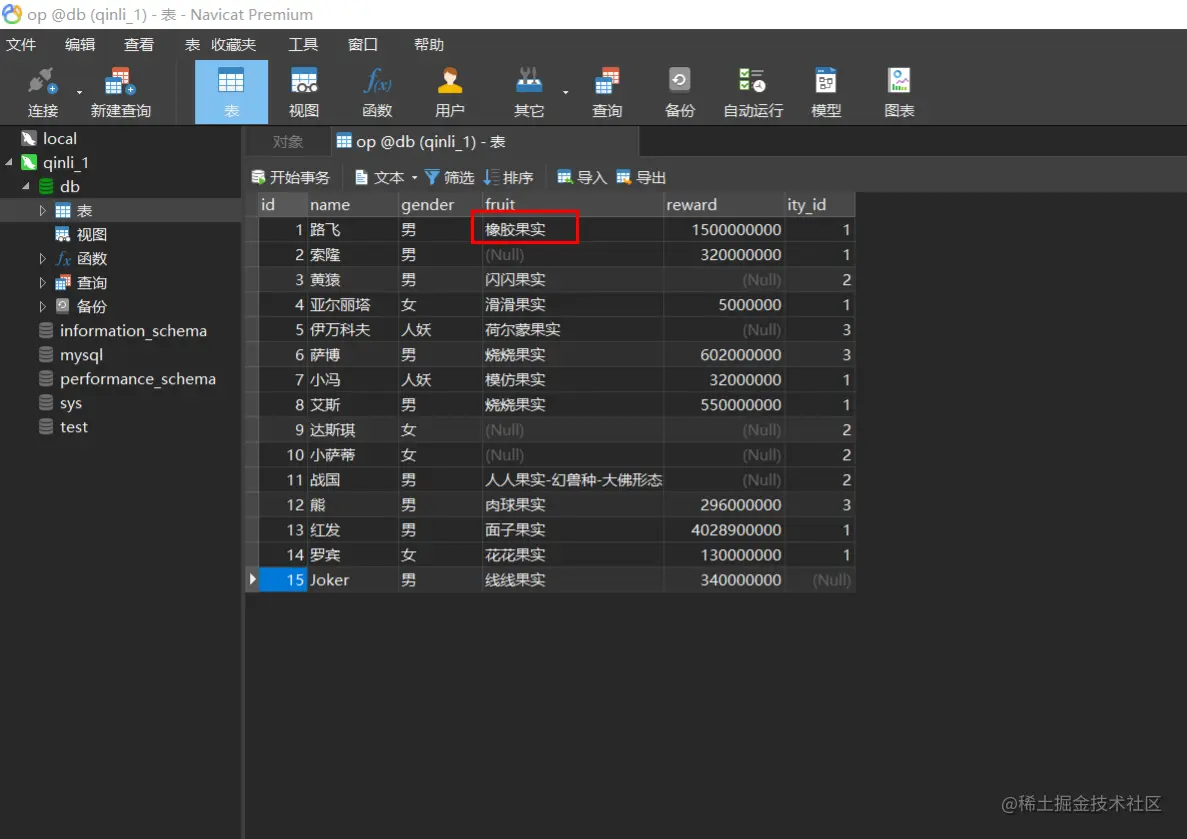Select the 表 table toolbar button

point(231,92)
